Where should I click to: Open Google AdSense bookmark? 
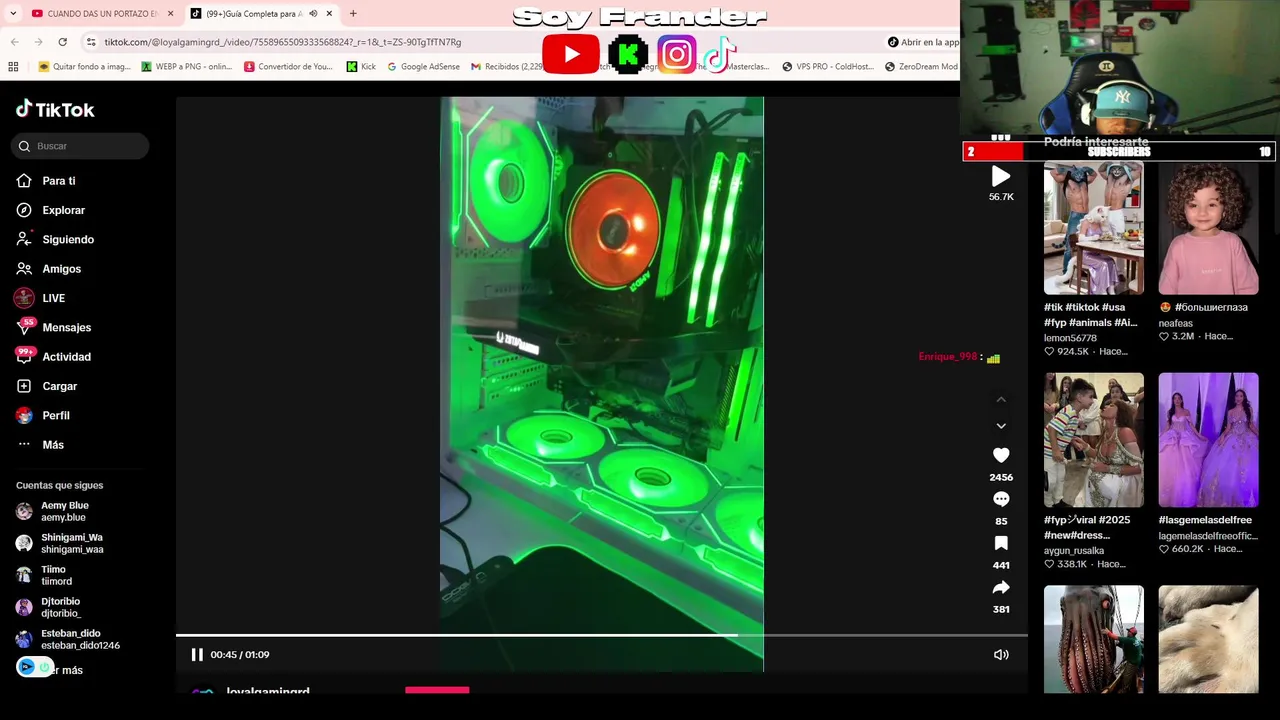click(x=423, y=67)
